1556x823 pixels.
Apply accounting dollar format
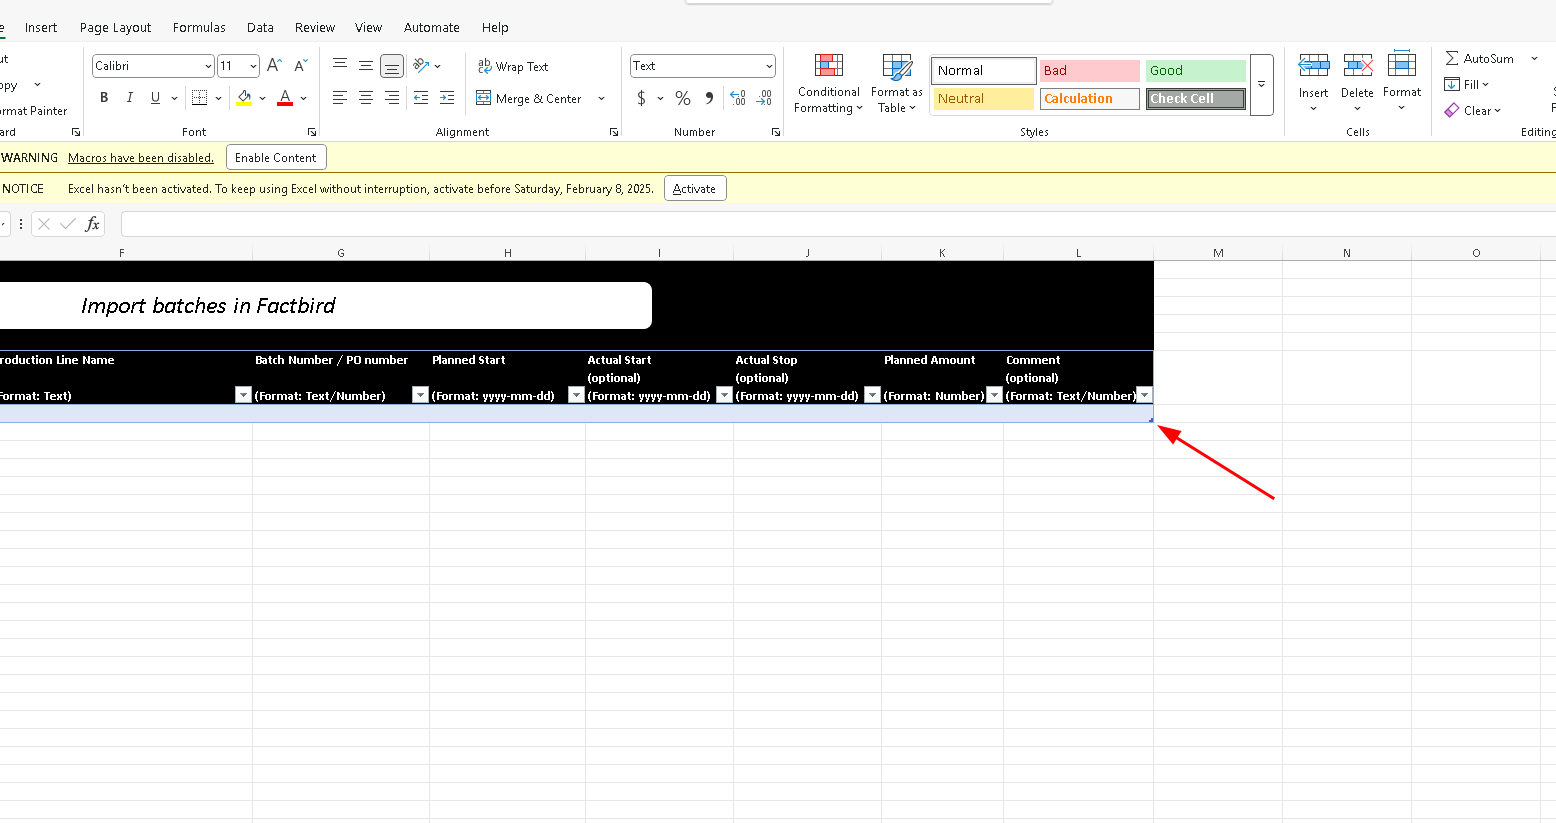[x=641, y=98]
